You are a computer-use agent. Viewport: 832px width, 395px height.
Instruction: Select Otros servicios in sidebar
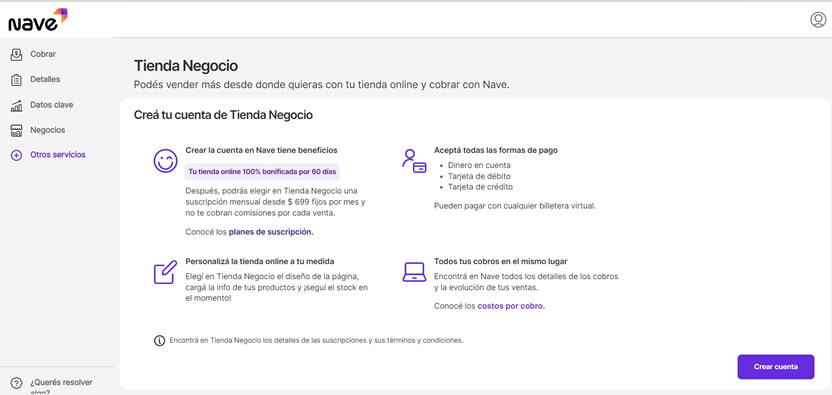click(x=58, y=155)
